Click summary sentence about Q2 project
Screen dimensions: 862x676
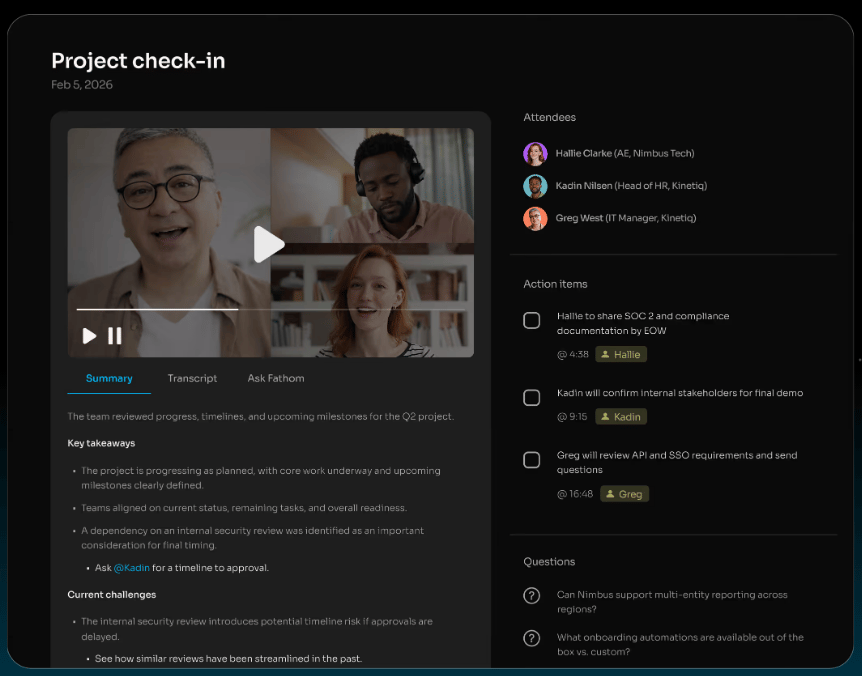tap(261, 417)
